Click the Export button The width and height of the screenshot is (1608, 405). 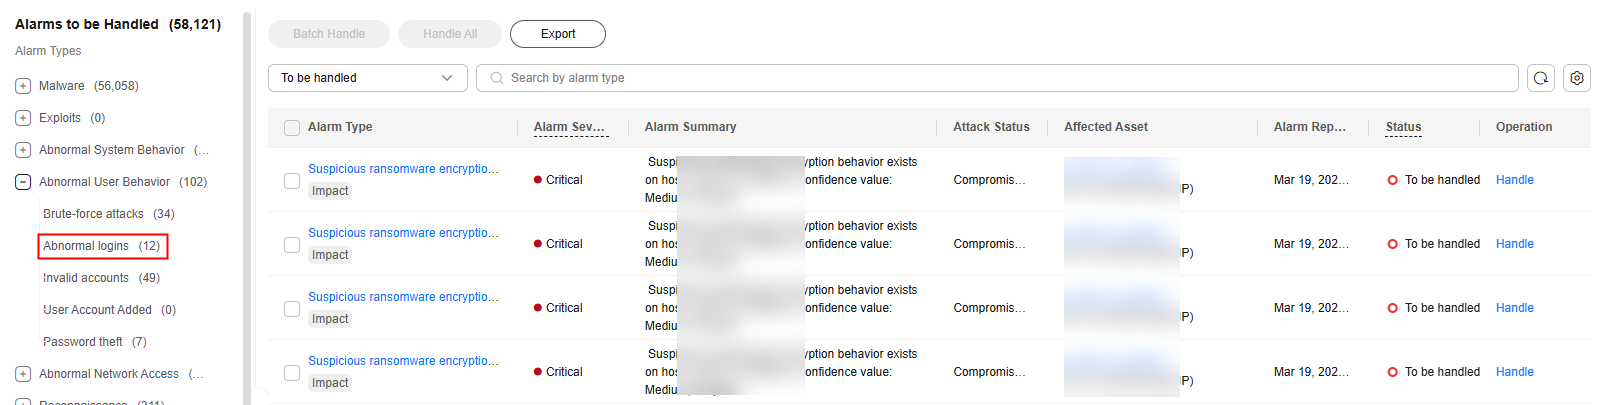(x=558, y=34)
